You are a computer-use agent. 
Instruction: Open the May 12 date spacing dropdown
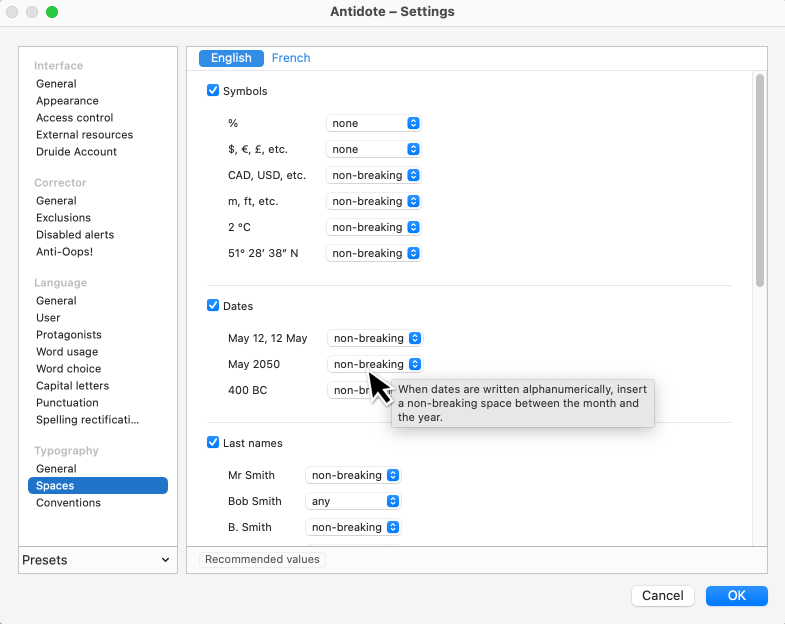click(x=375, y=338)
